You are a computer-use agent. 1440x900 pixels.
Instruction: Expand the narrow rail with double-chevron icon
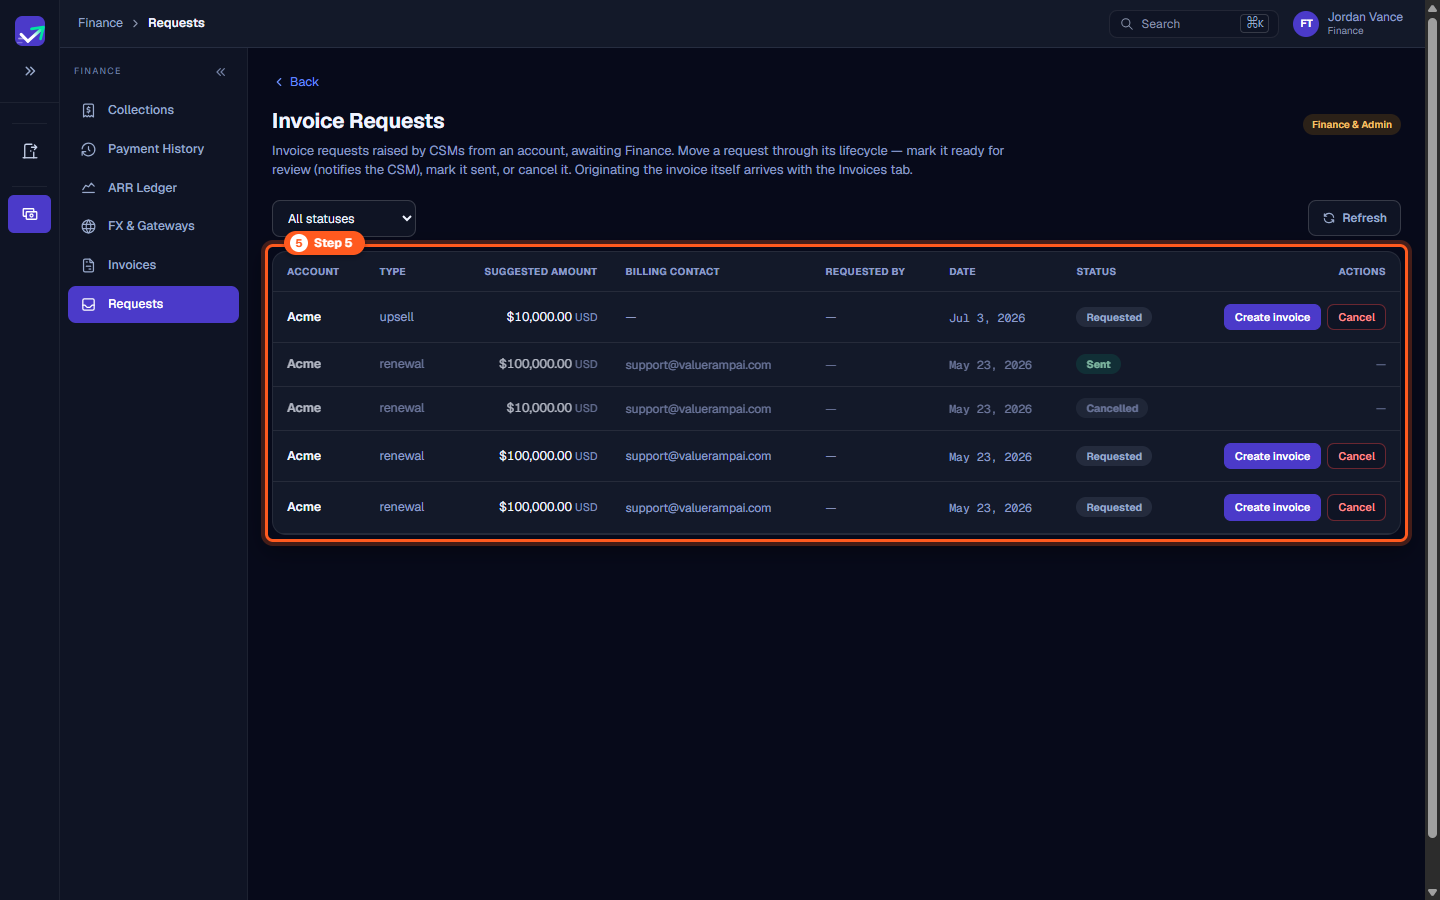coord(30,71)
